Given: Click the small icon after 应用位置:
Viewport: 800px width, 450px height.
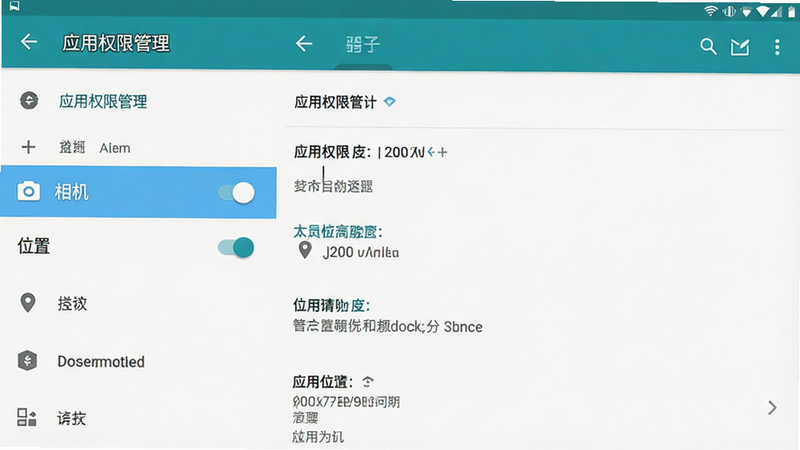Looking at the screenshot, I should pyautogui.click(x=368, y=382).
